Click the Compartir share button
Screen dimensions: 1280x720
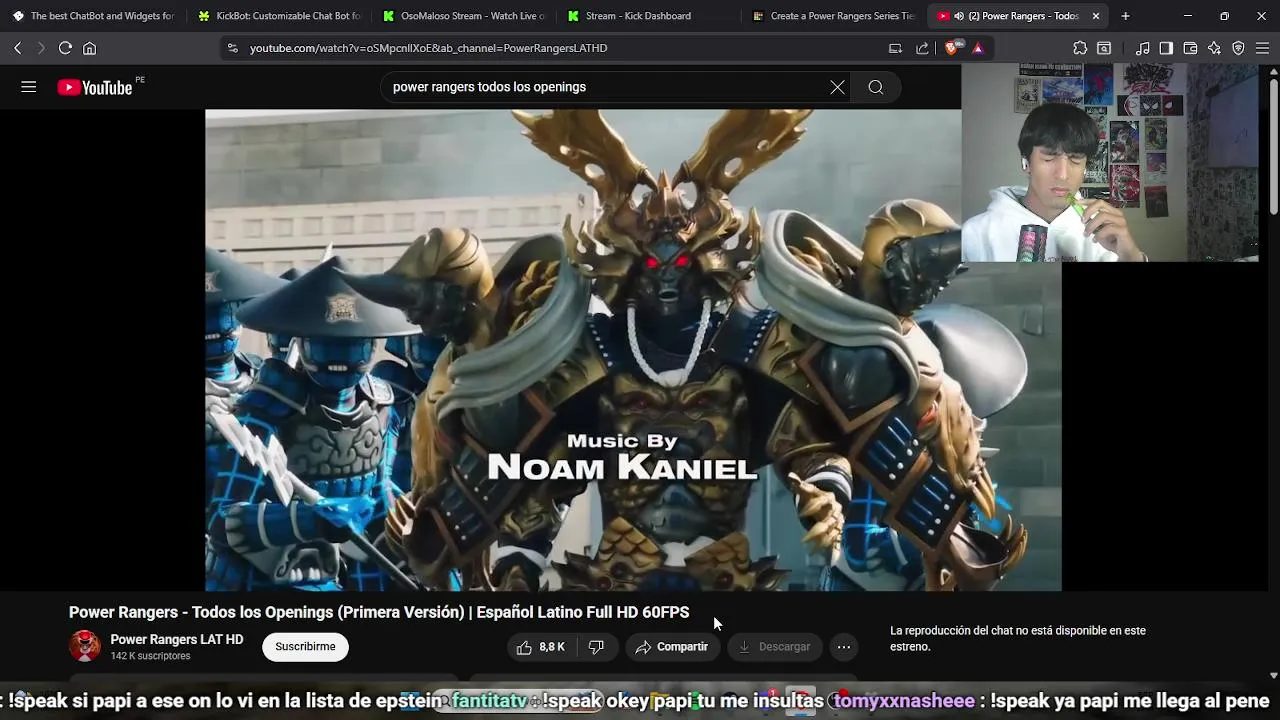672,647
